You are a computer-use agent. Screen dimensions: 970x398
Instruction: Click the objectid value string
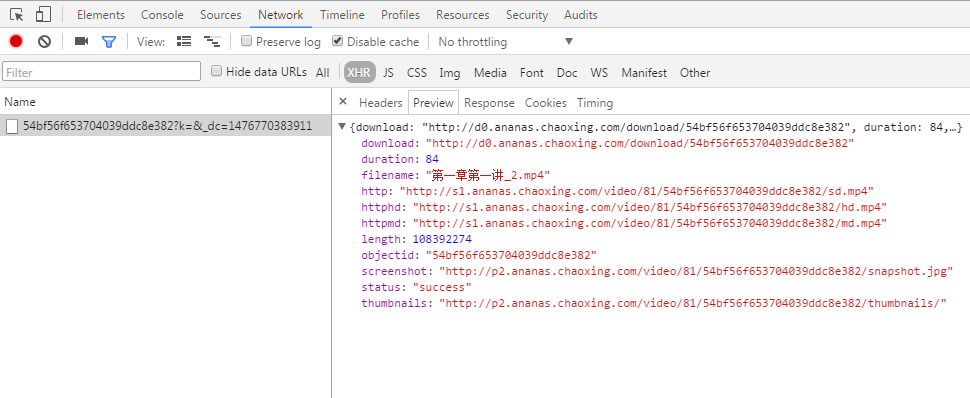(511, 256)
